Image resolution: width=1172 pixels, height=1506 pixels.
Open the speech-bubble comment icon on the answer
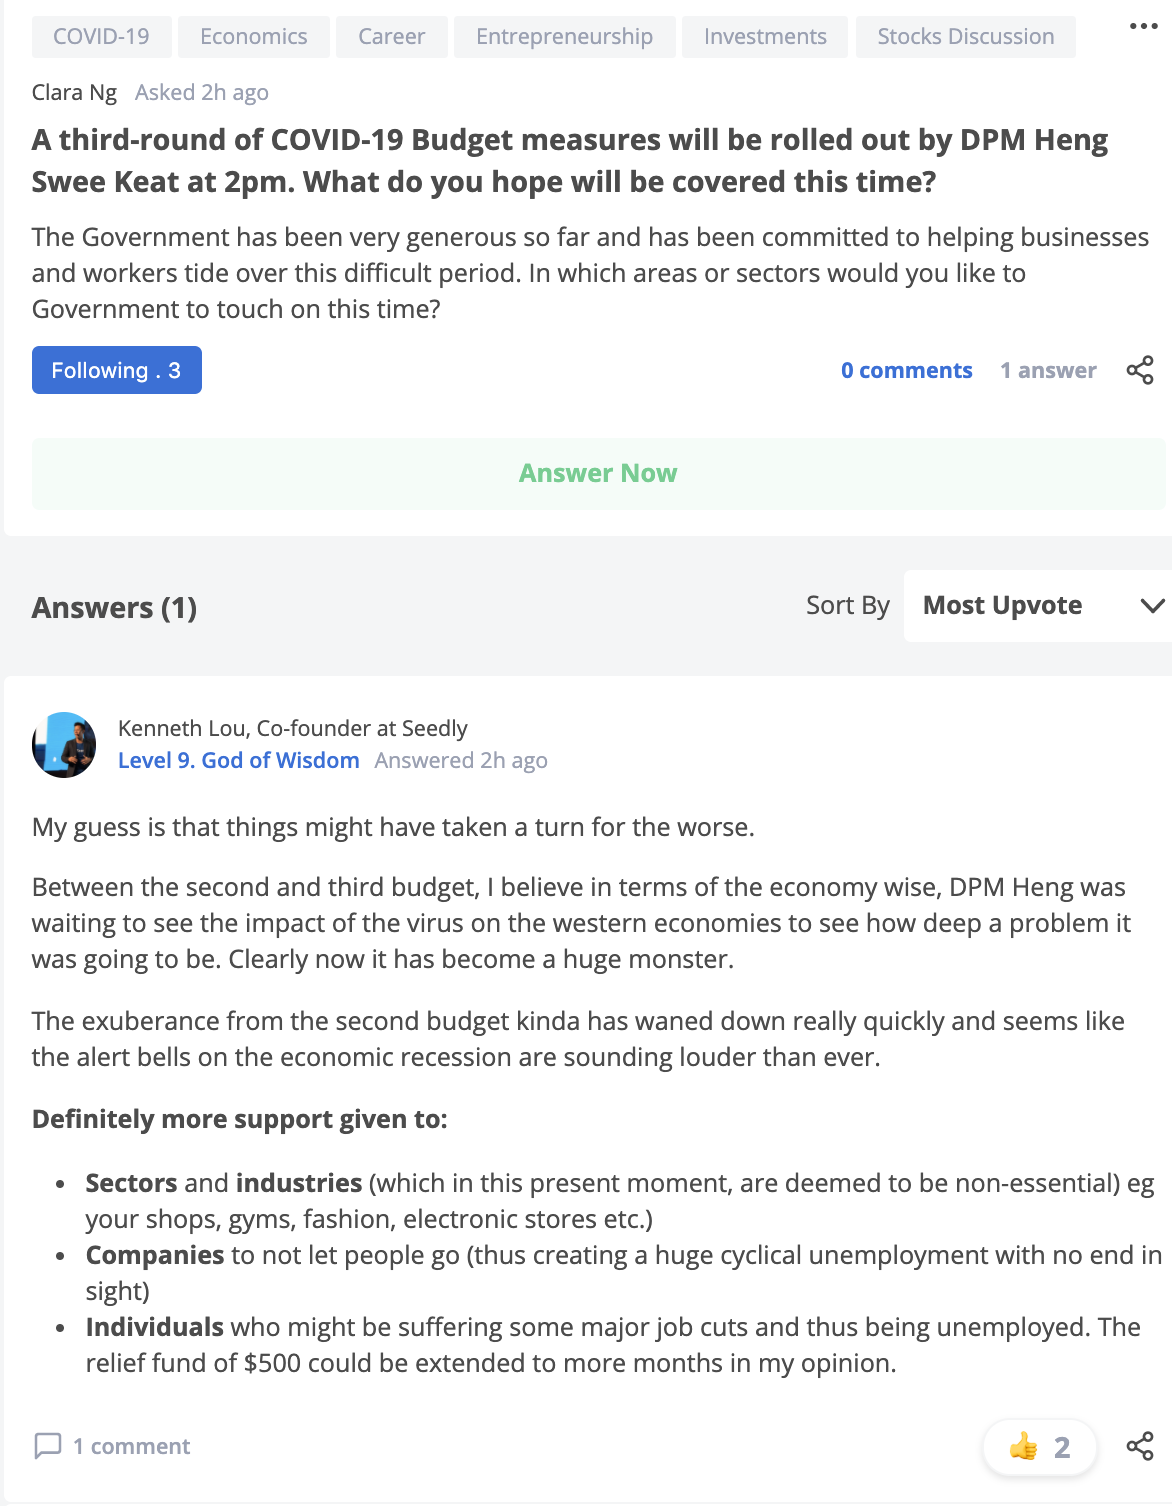(x=48, y=1446)
